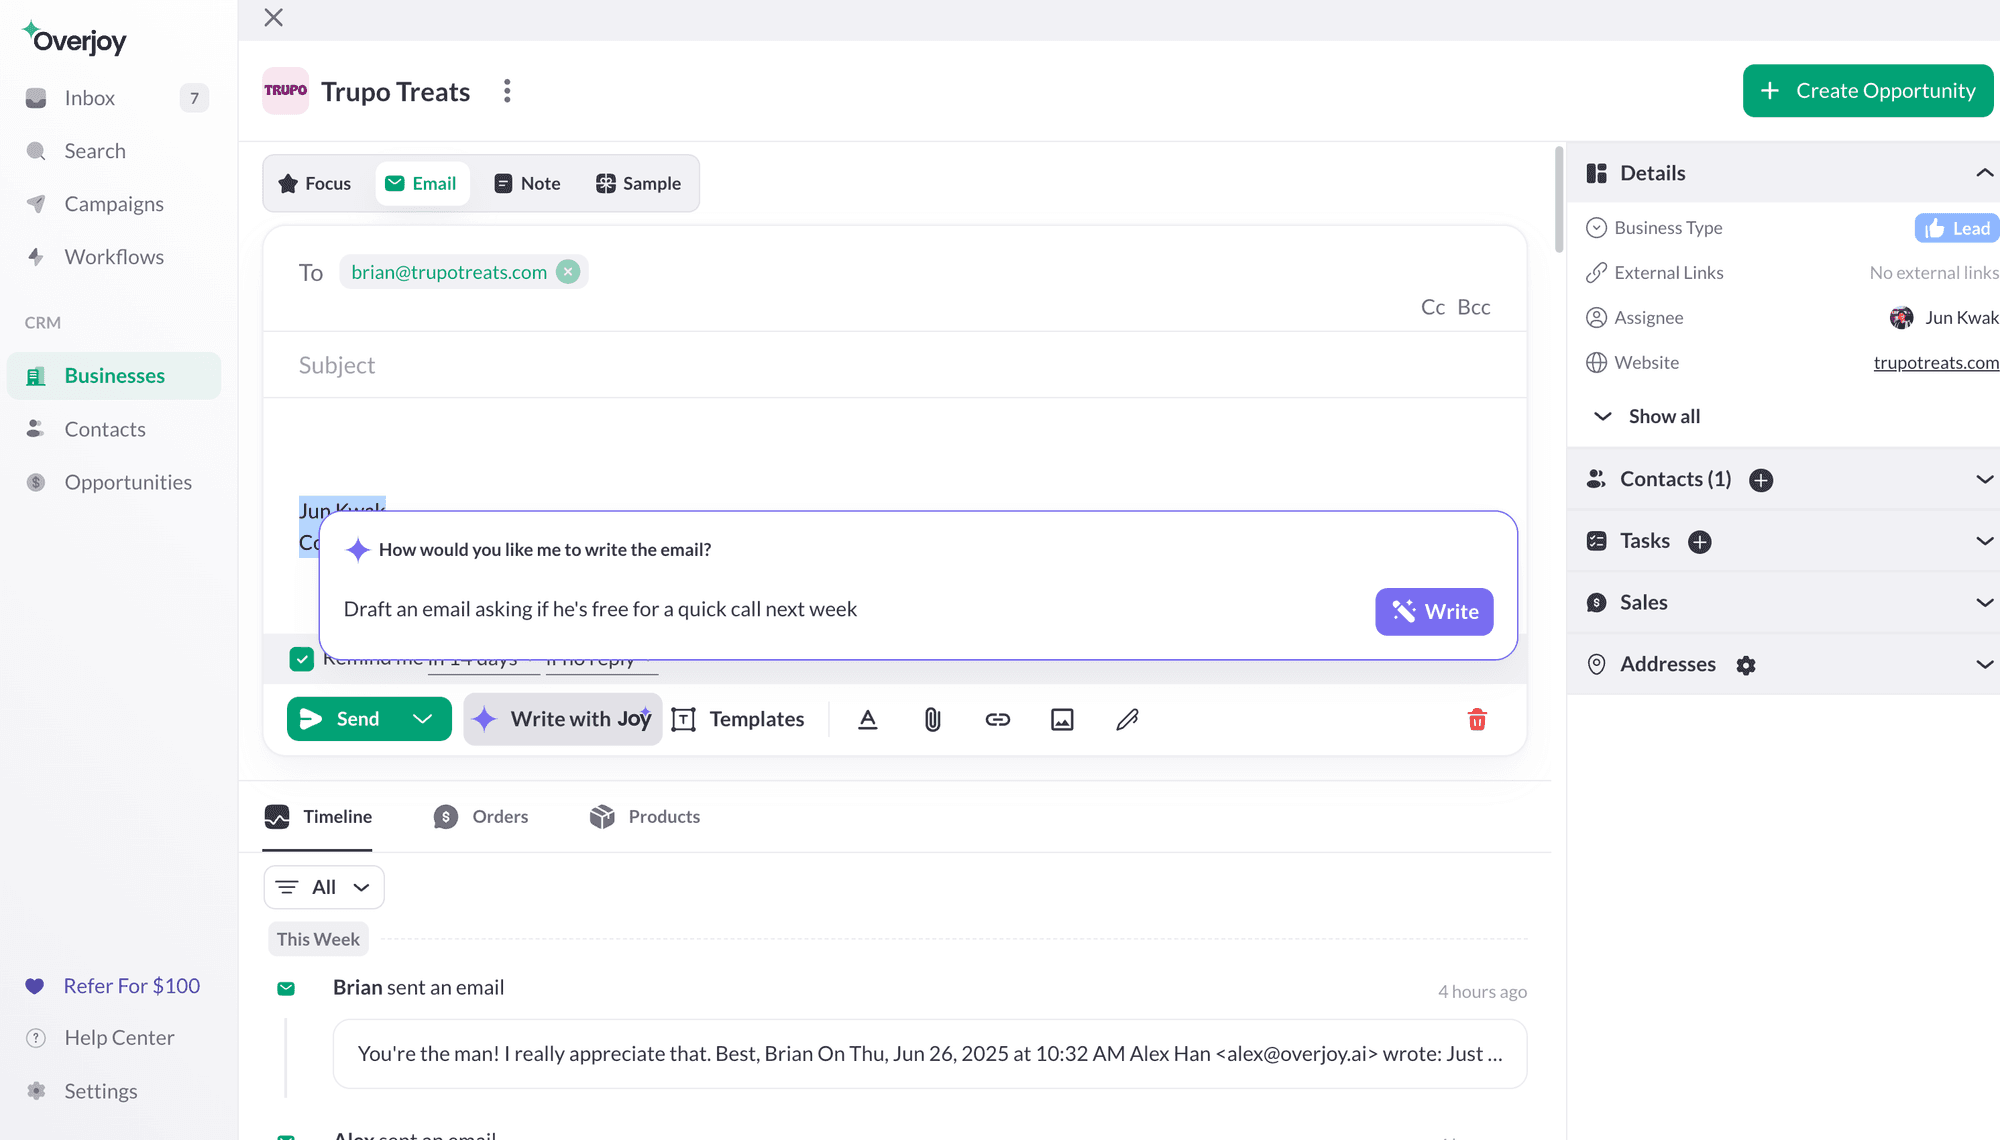
Task: Click the signature pen icon
Action: (x=1127, y=719)
